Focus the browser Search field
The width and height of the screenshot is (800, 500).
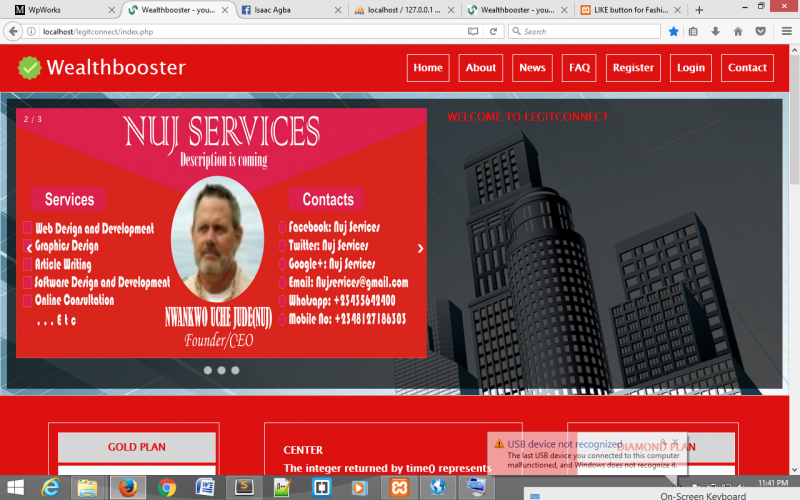[584, 32]
